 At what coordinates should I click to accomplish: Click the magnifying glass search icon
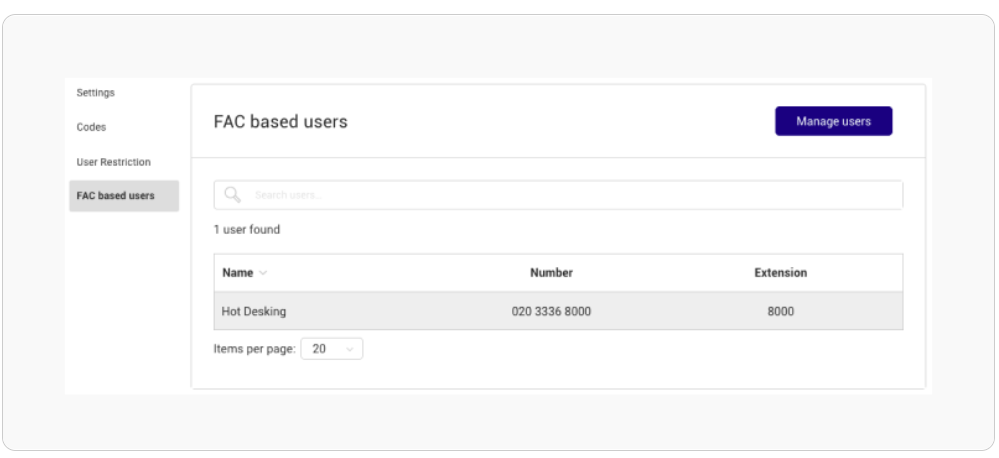(233, 195)
